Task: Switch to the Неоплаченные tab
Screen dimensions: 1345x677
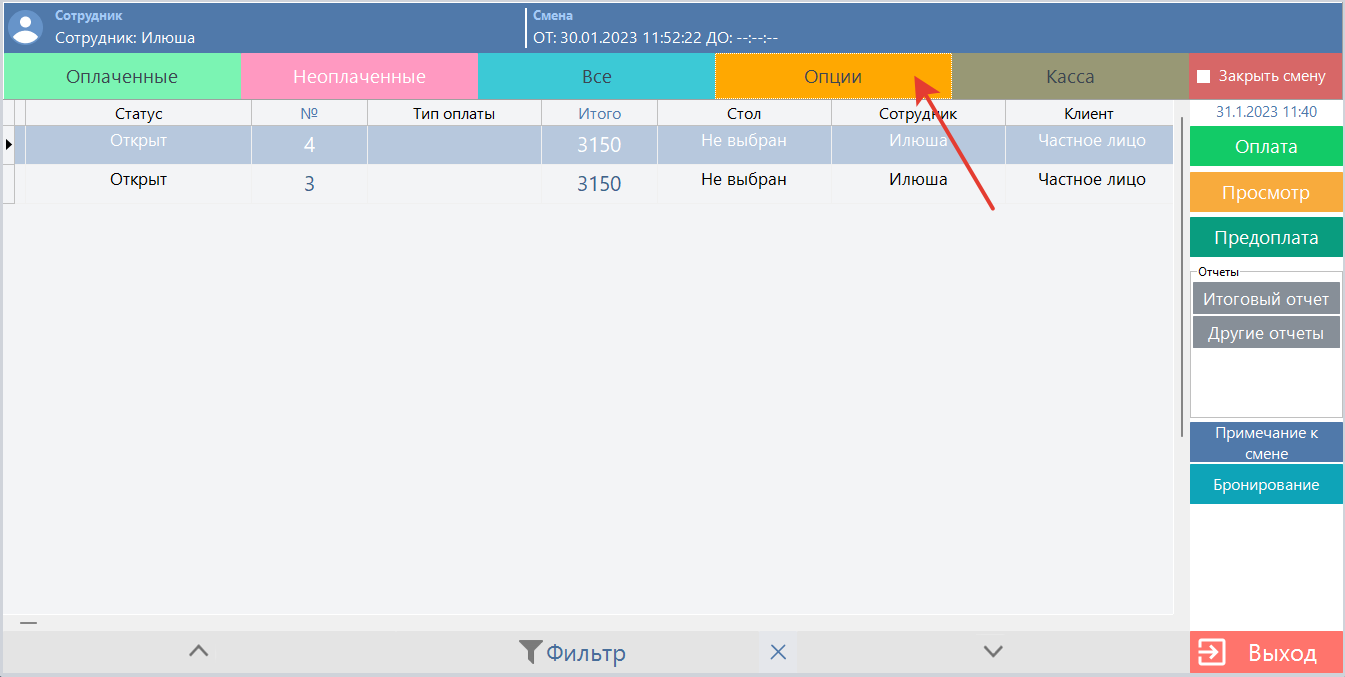Action: click(x=359, y=77)
